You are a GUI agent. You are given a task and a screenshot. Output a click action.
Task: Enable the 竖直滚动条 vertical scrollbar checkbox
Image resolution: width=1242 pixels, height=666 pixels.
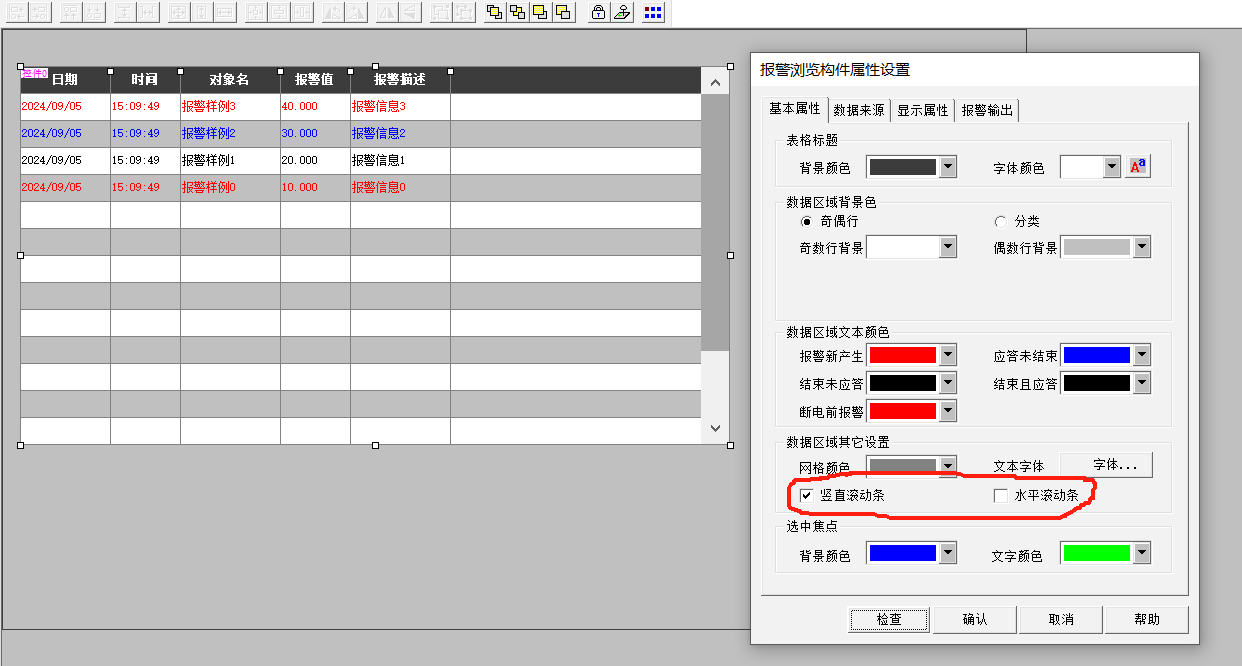click(x=806, y=495)
